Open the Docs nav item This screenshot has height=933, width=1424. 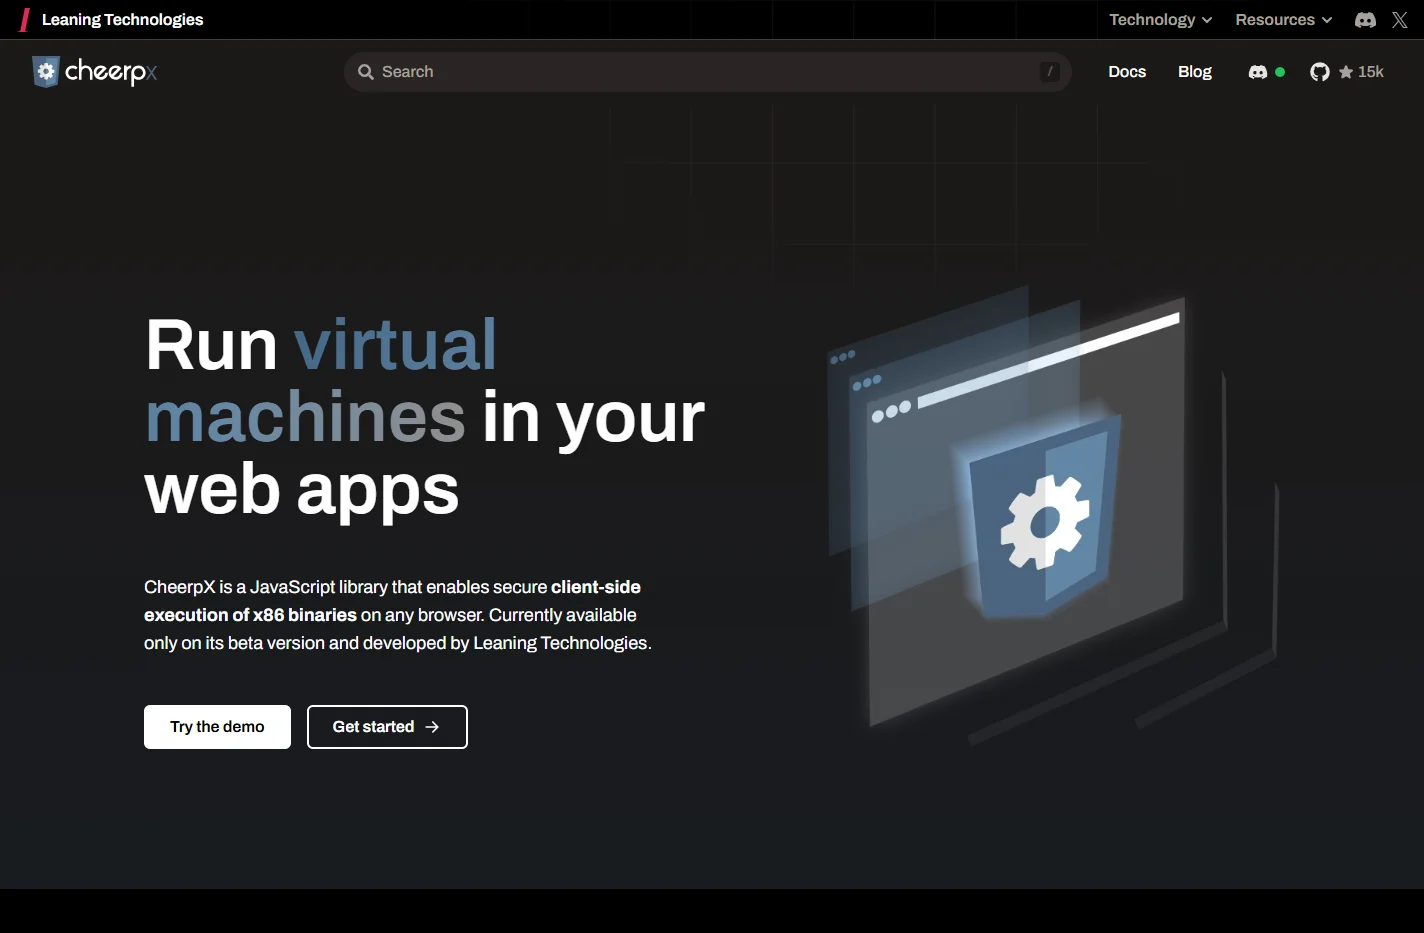(x=1127, y=72)
